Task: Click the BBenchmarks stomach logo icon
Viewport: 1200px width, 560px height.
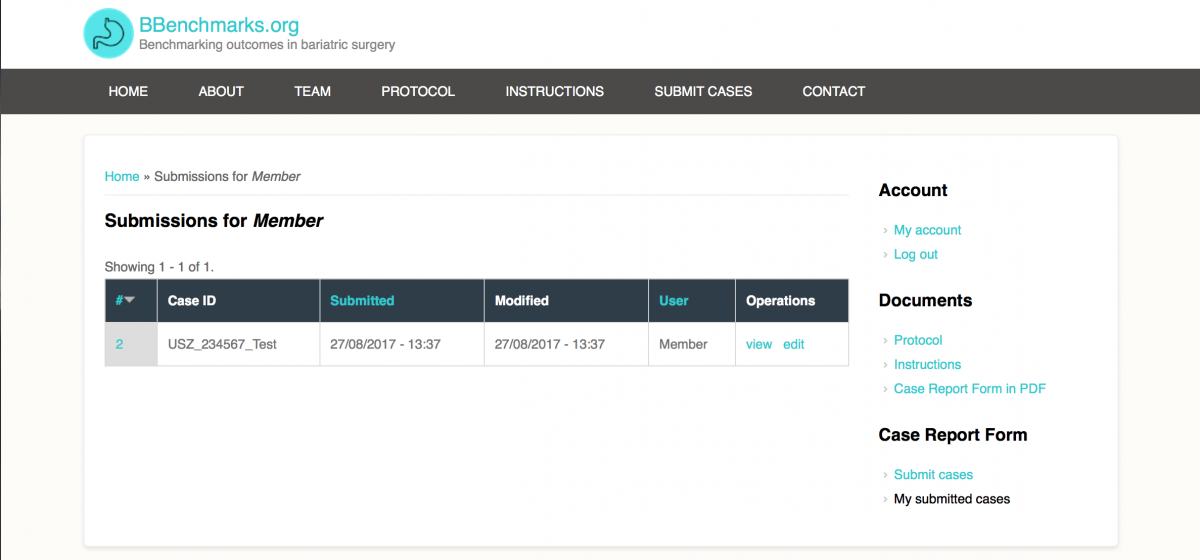Action: point(108,34)
